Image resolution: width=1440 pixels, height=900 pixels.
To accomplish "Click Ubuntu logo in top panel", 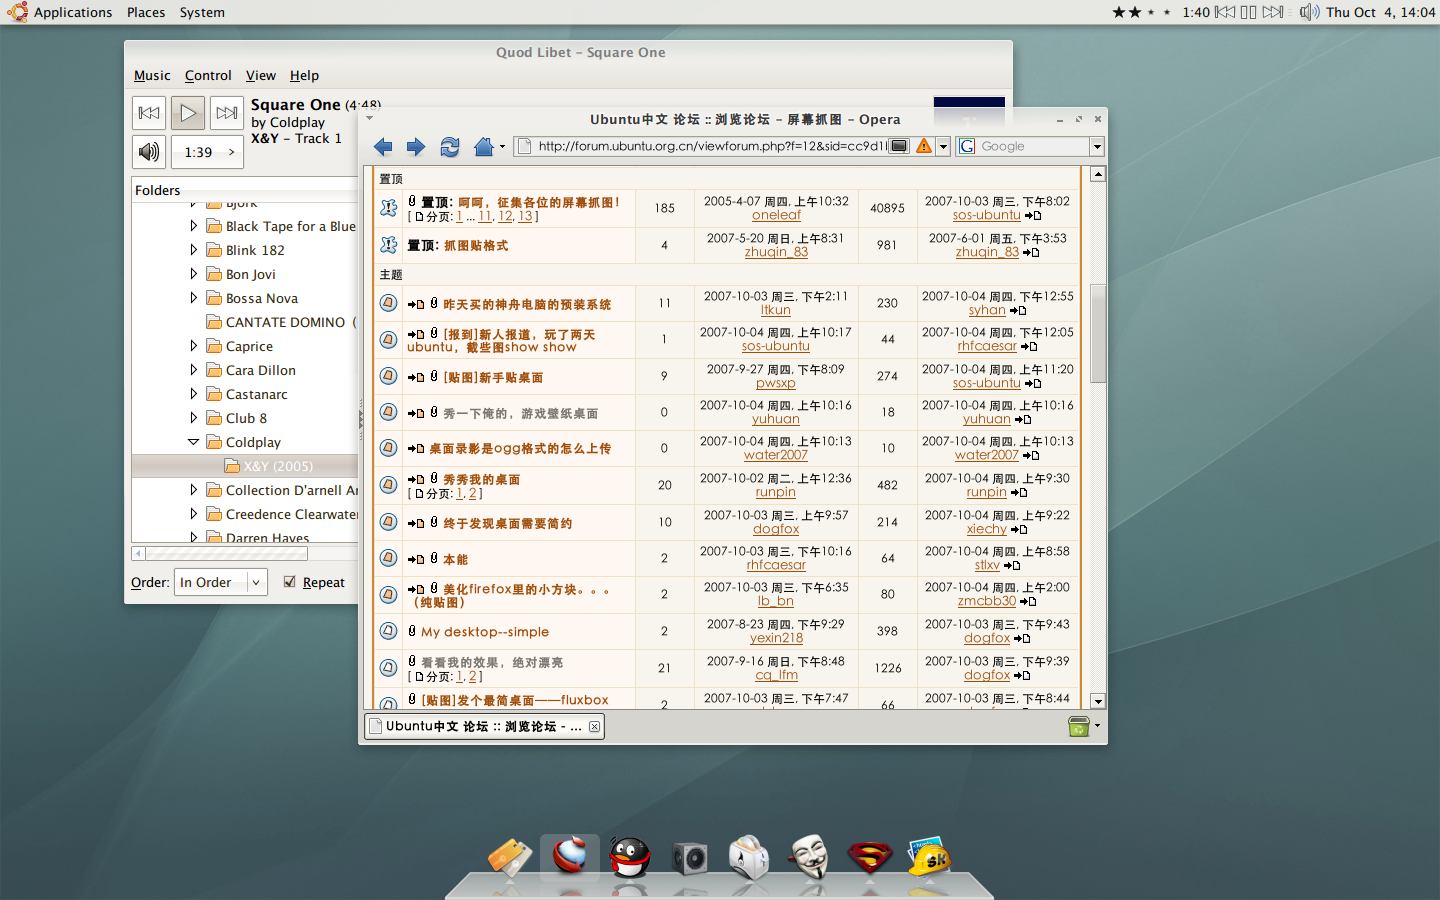I will [x=17, y=12].
